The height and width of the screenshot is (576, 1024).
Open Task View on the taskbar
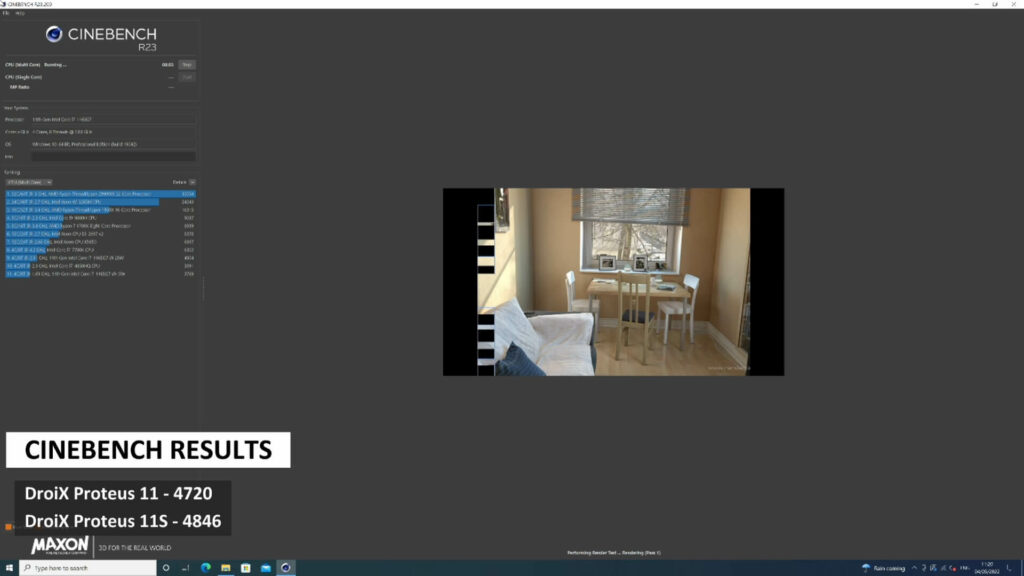coord(185,568)
